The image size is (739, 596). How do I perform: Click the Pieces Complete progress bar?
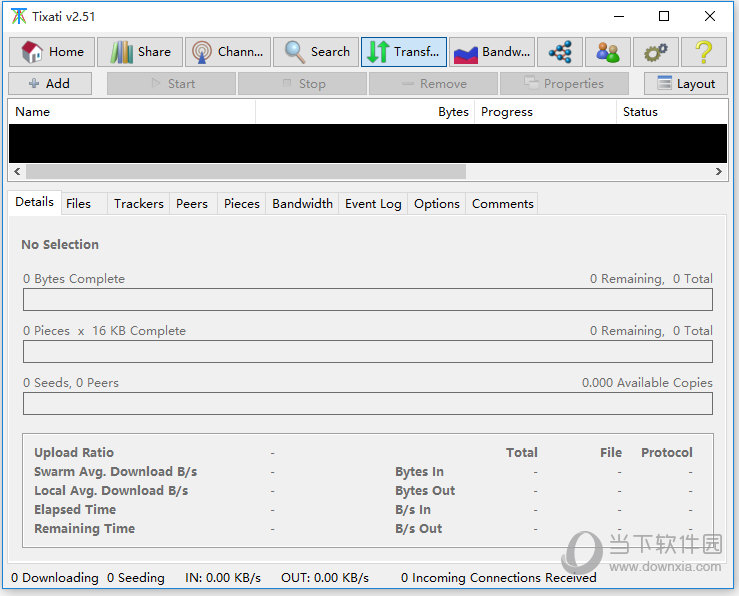tap(368, 351)
